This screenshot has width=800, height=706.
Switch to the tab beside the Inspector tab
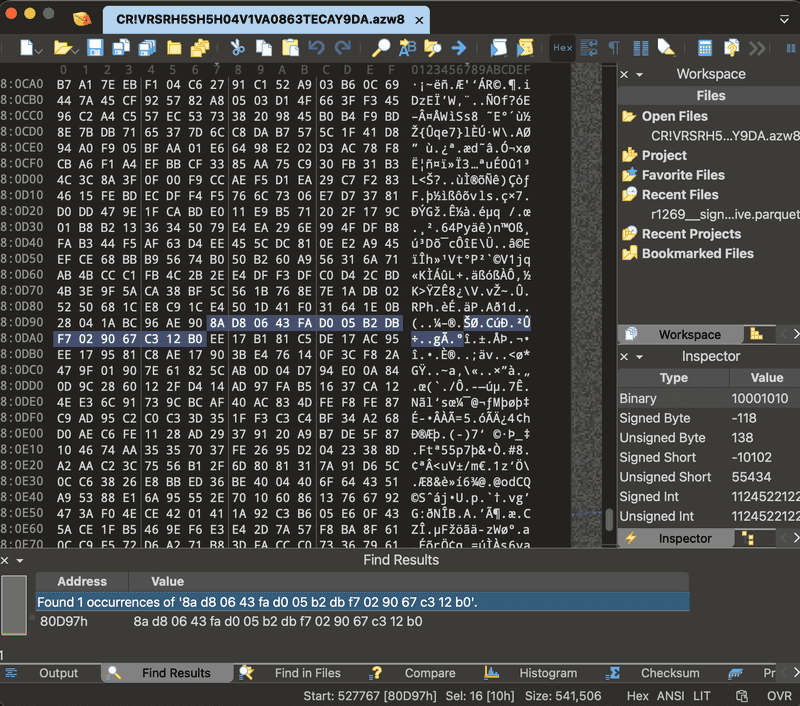pyautogui.click(x=748, y=539)
